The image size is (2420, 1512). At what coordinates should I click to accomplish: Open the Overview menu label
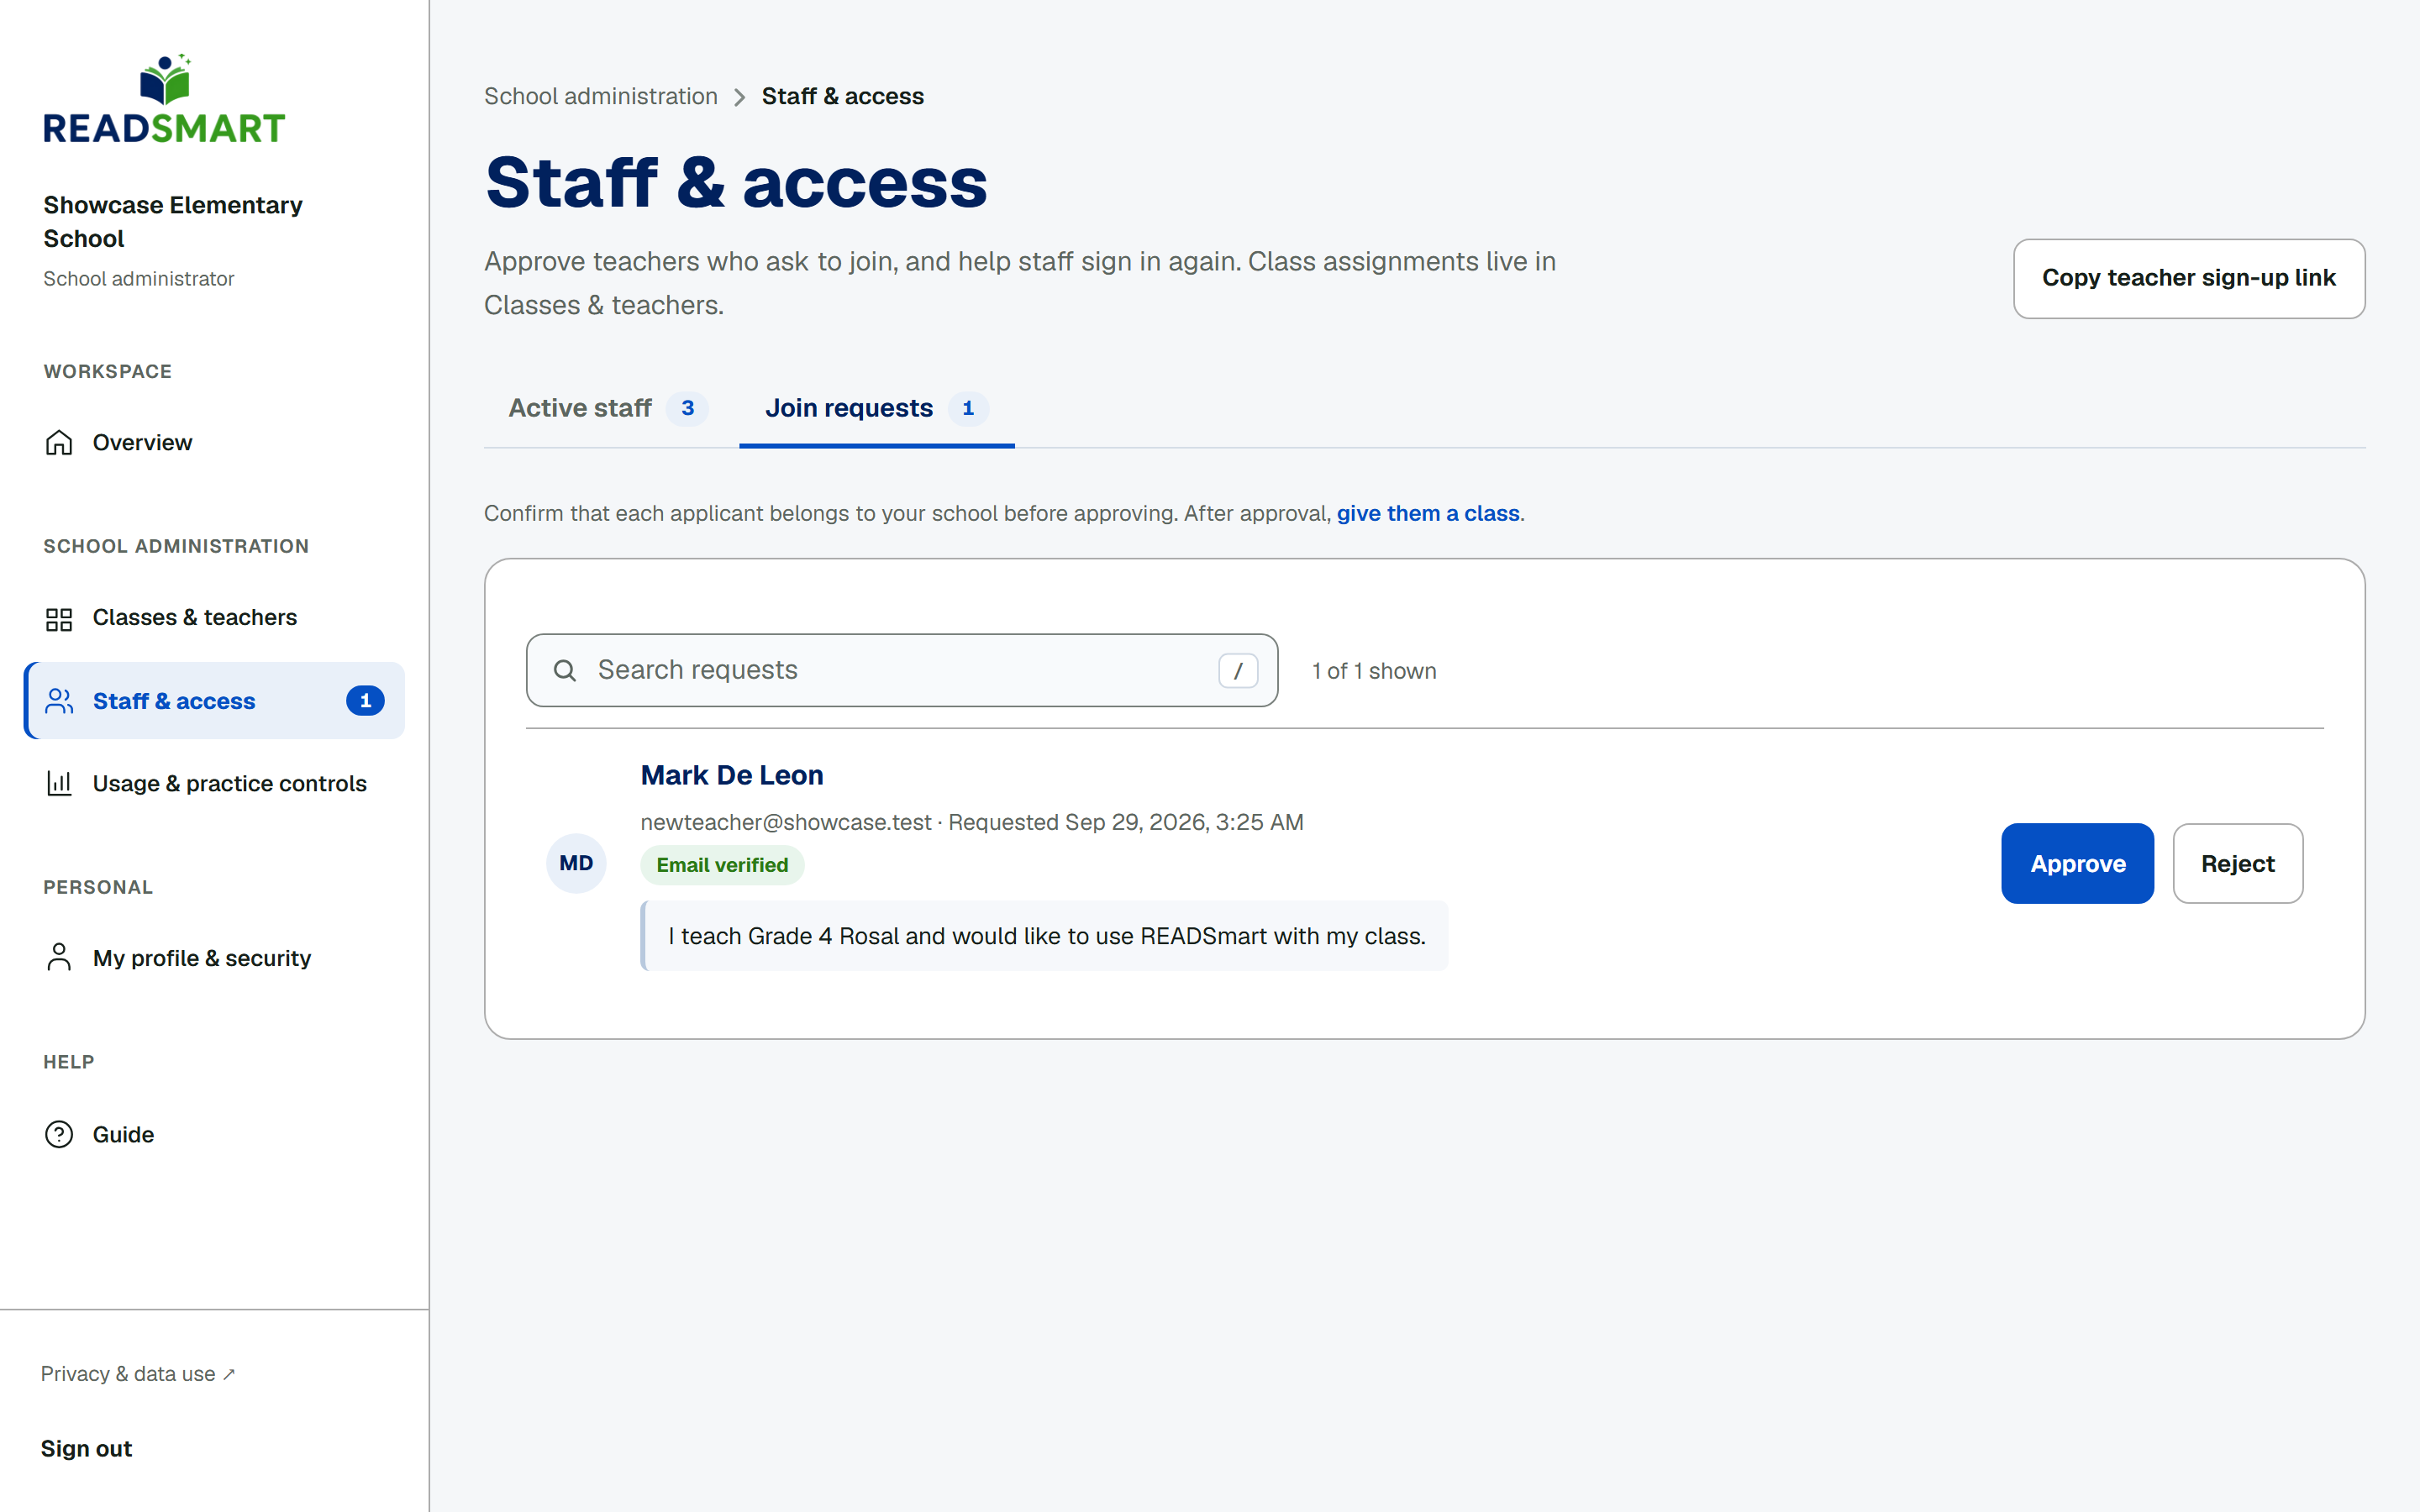coord(142,442)
